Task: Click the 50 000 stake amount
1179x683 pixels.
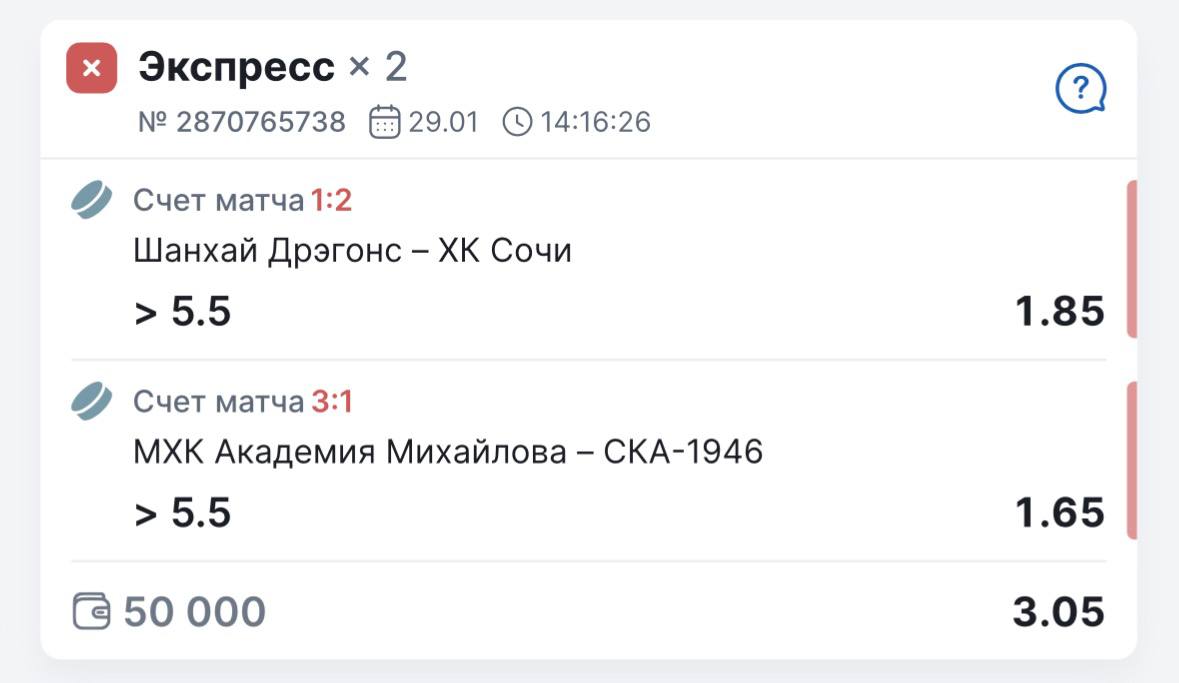Action: pos(195,611)
